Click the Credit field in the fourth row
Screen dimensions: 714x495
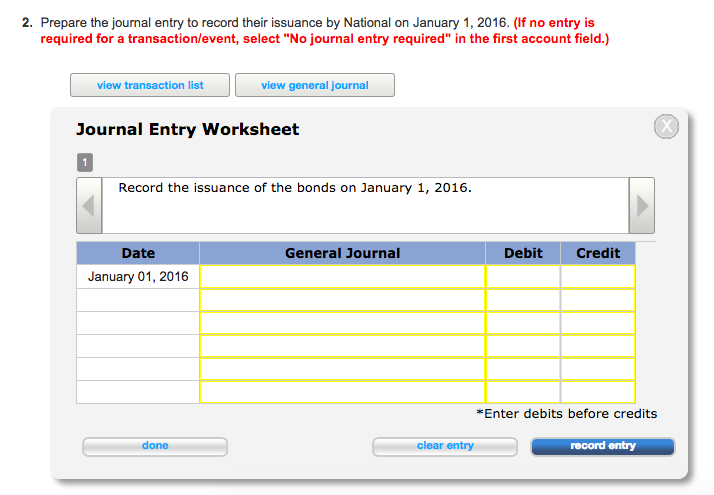[598, 346]
